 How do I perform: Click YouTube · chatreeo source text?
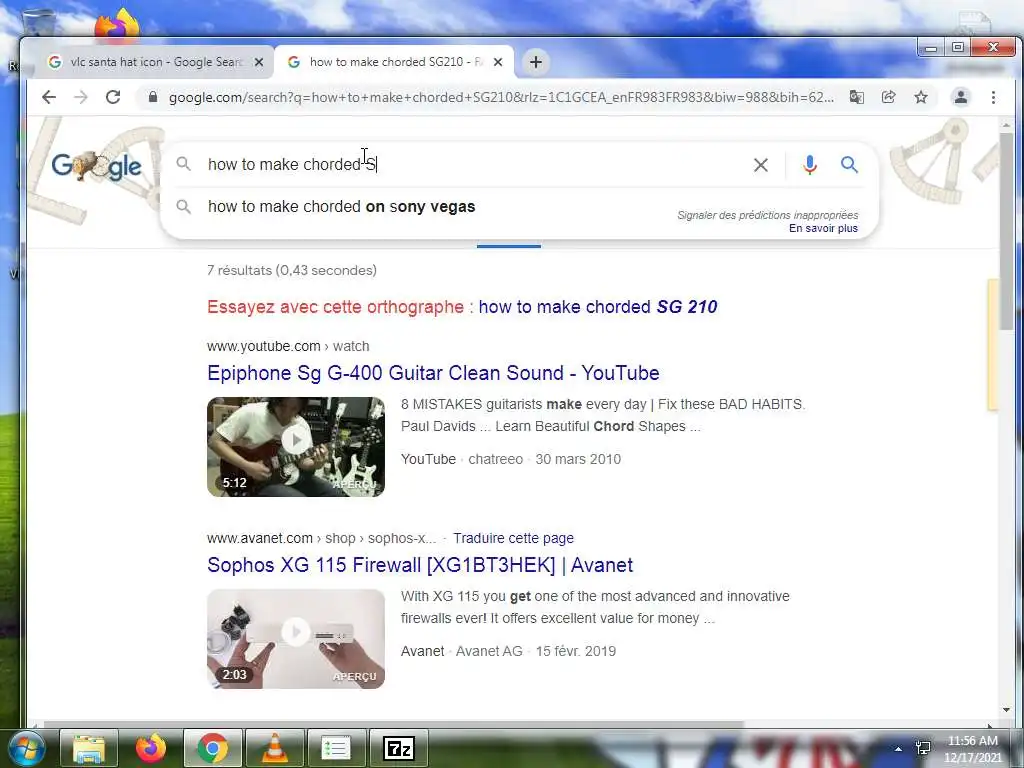coord(461,459)
